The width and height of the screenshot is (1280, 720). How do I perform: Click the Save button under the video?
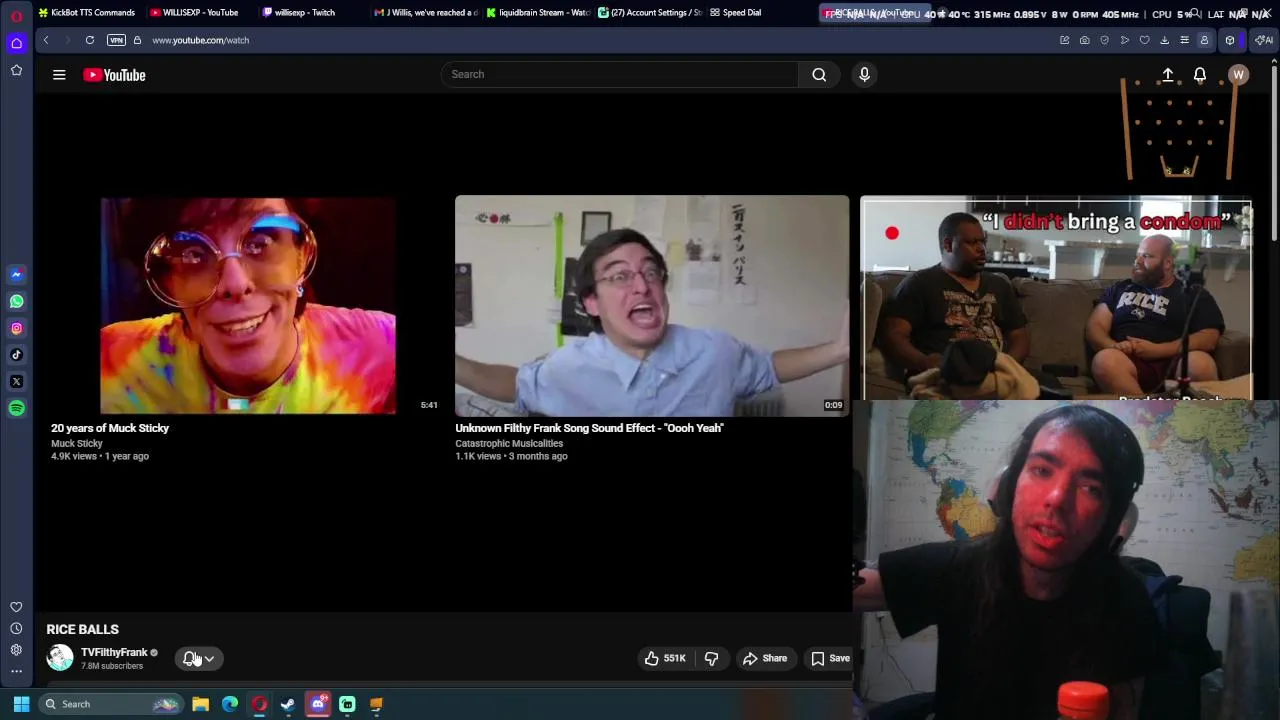[x=830, y=658]
